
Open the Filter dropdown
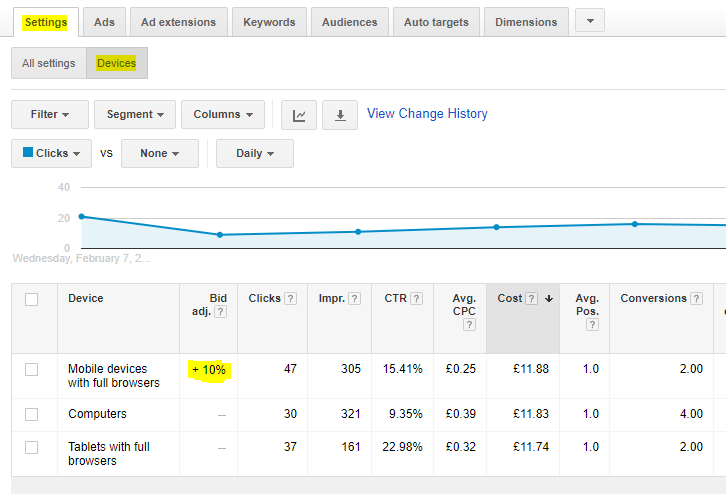click(50, 114)
